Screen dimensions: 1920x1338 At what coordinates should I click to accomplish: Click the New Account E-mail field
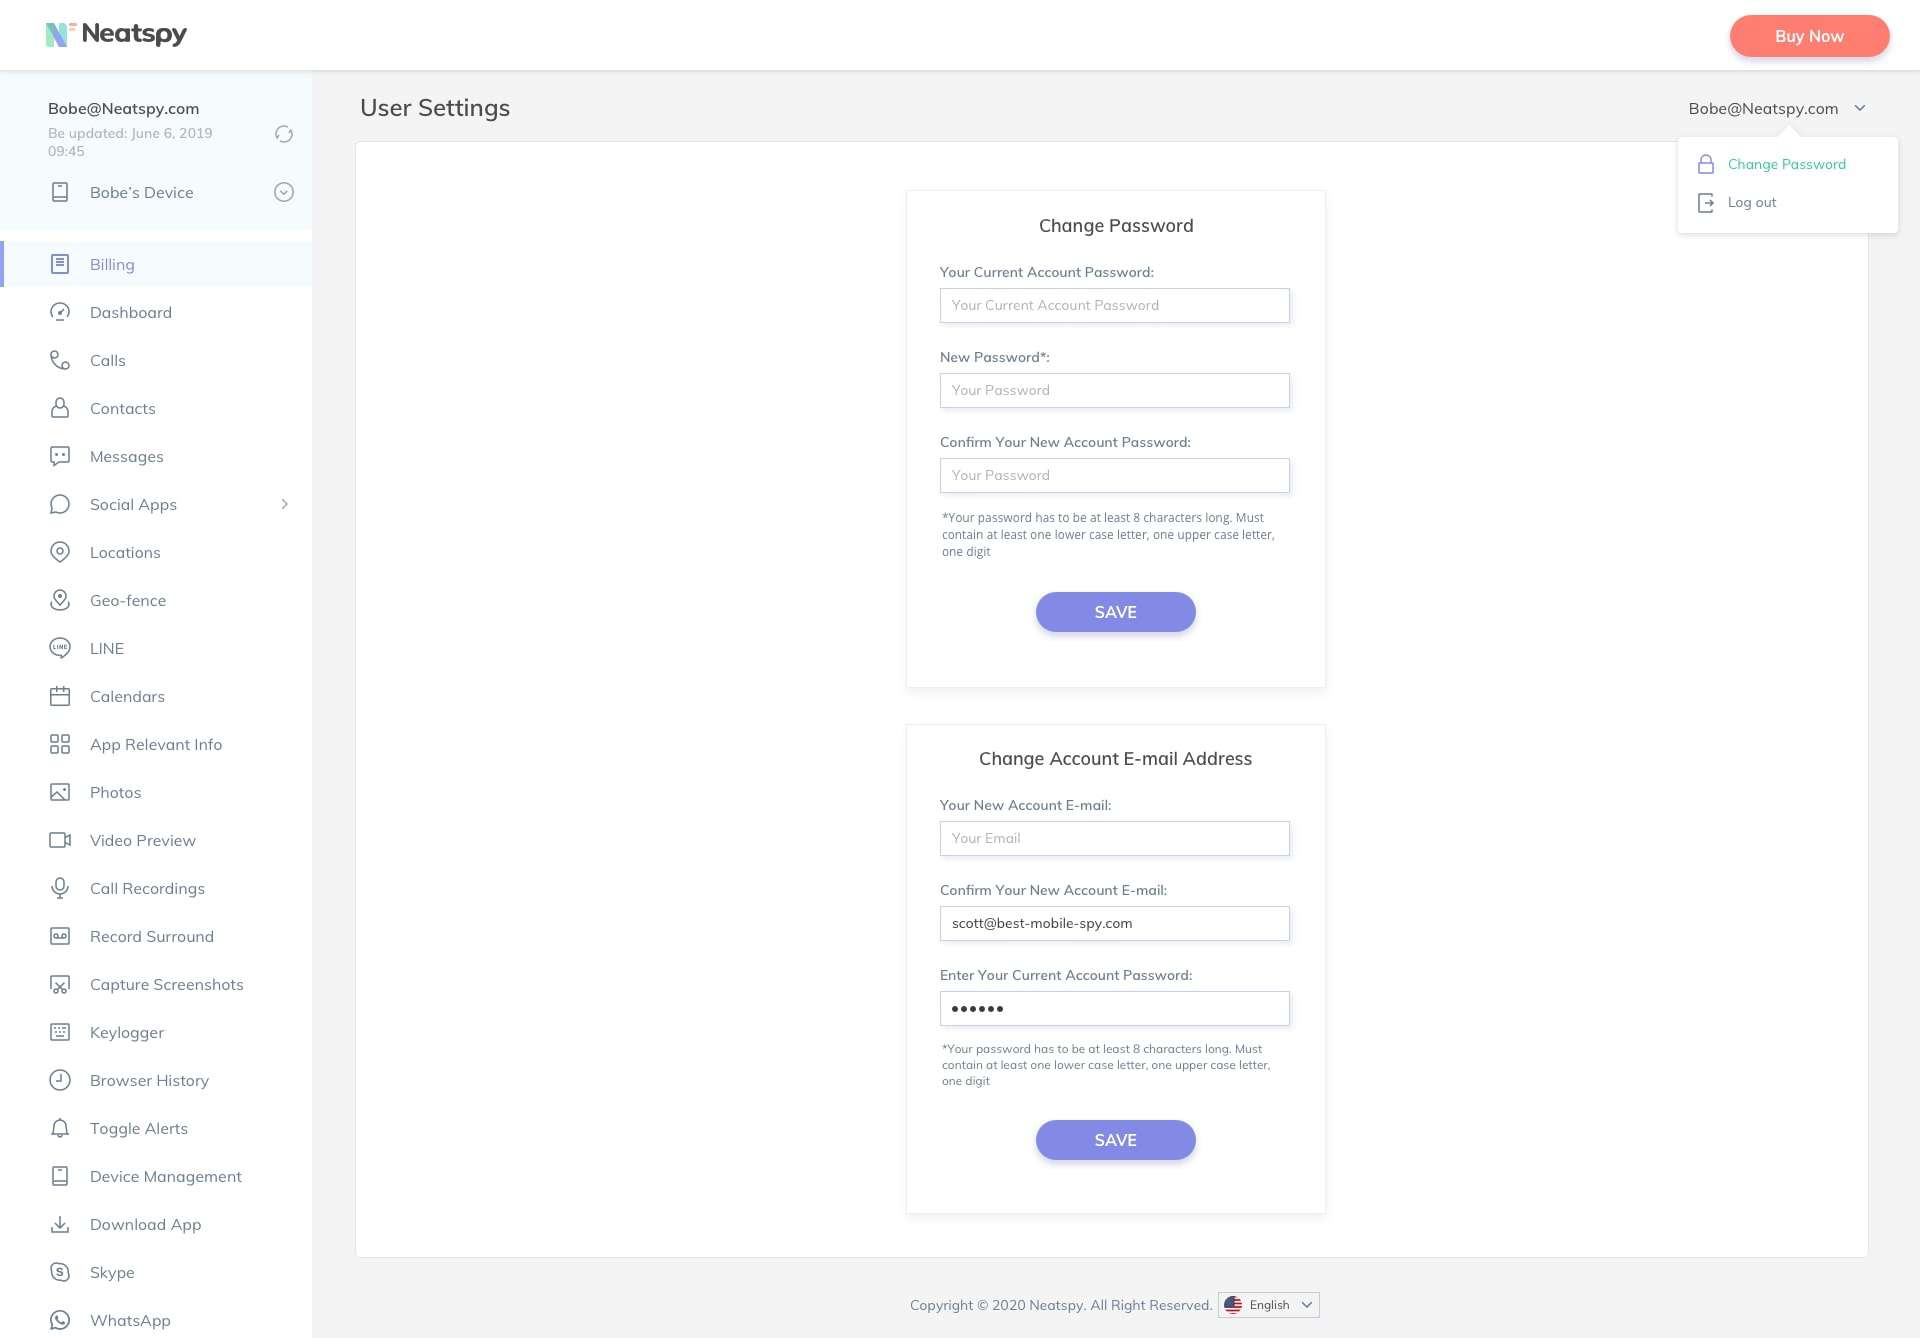coord(1114,838)
